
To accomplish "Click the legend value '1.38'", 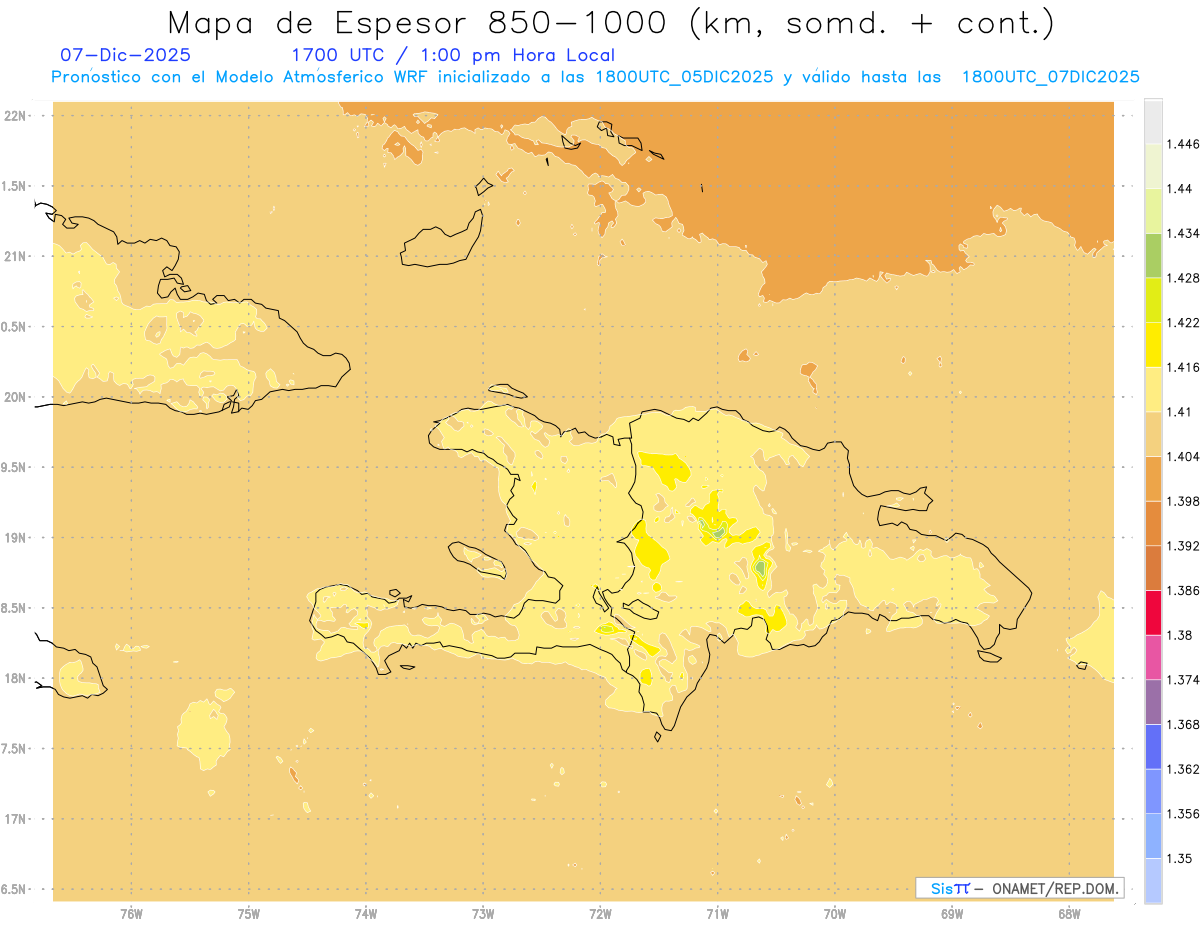I will coord(1180,635).
